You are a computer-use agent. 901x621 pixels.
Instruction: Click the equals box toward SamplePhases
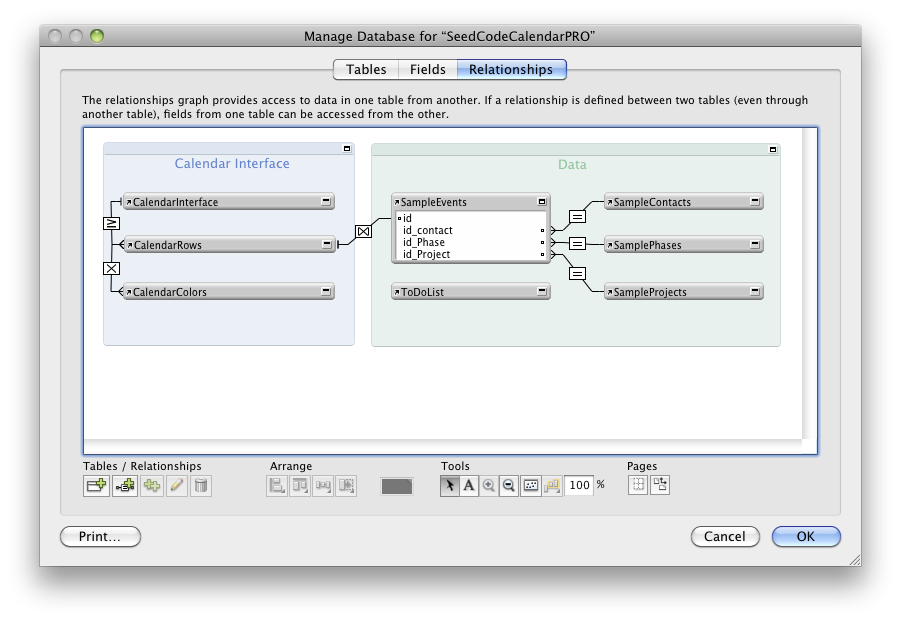click(x=577, y=244)
